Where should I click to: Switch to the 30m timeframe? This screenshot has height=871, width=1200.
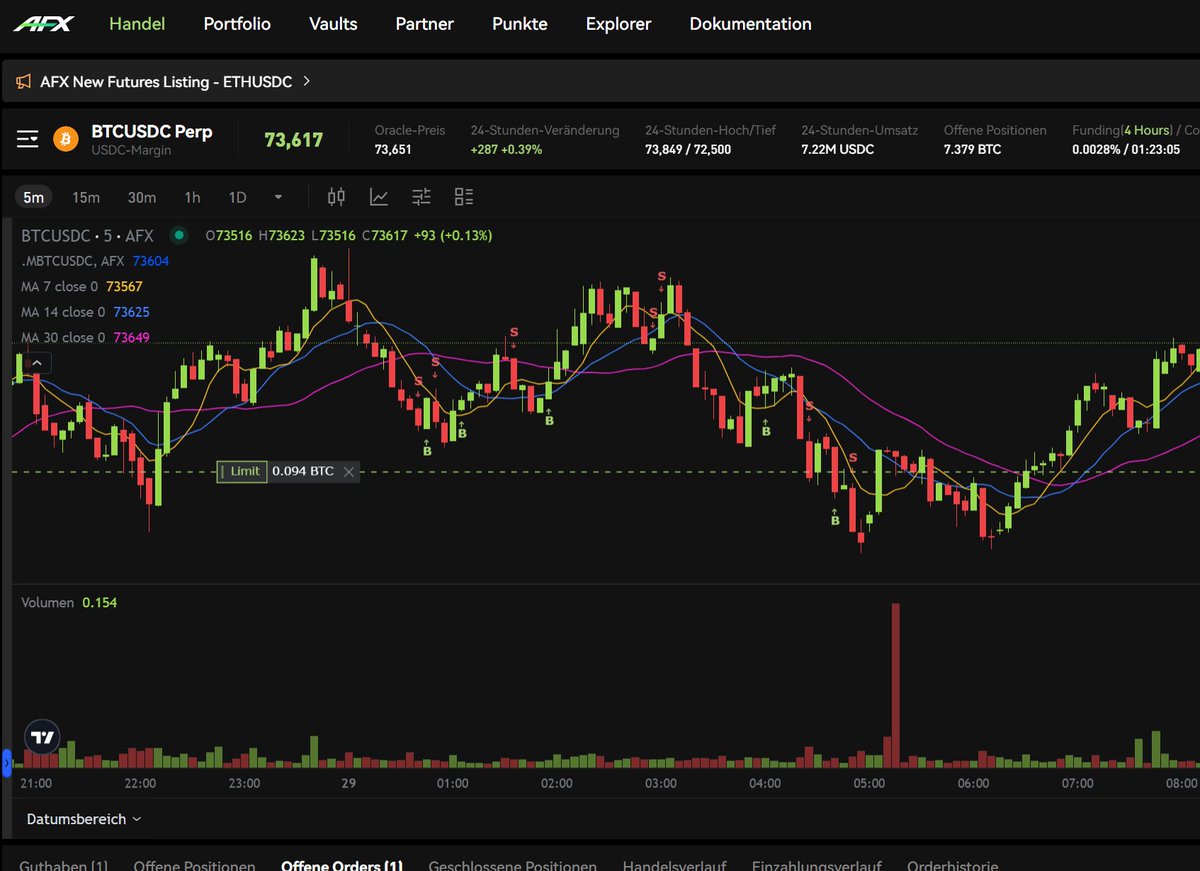click(141, 197)
